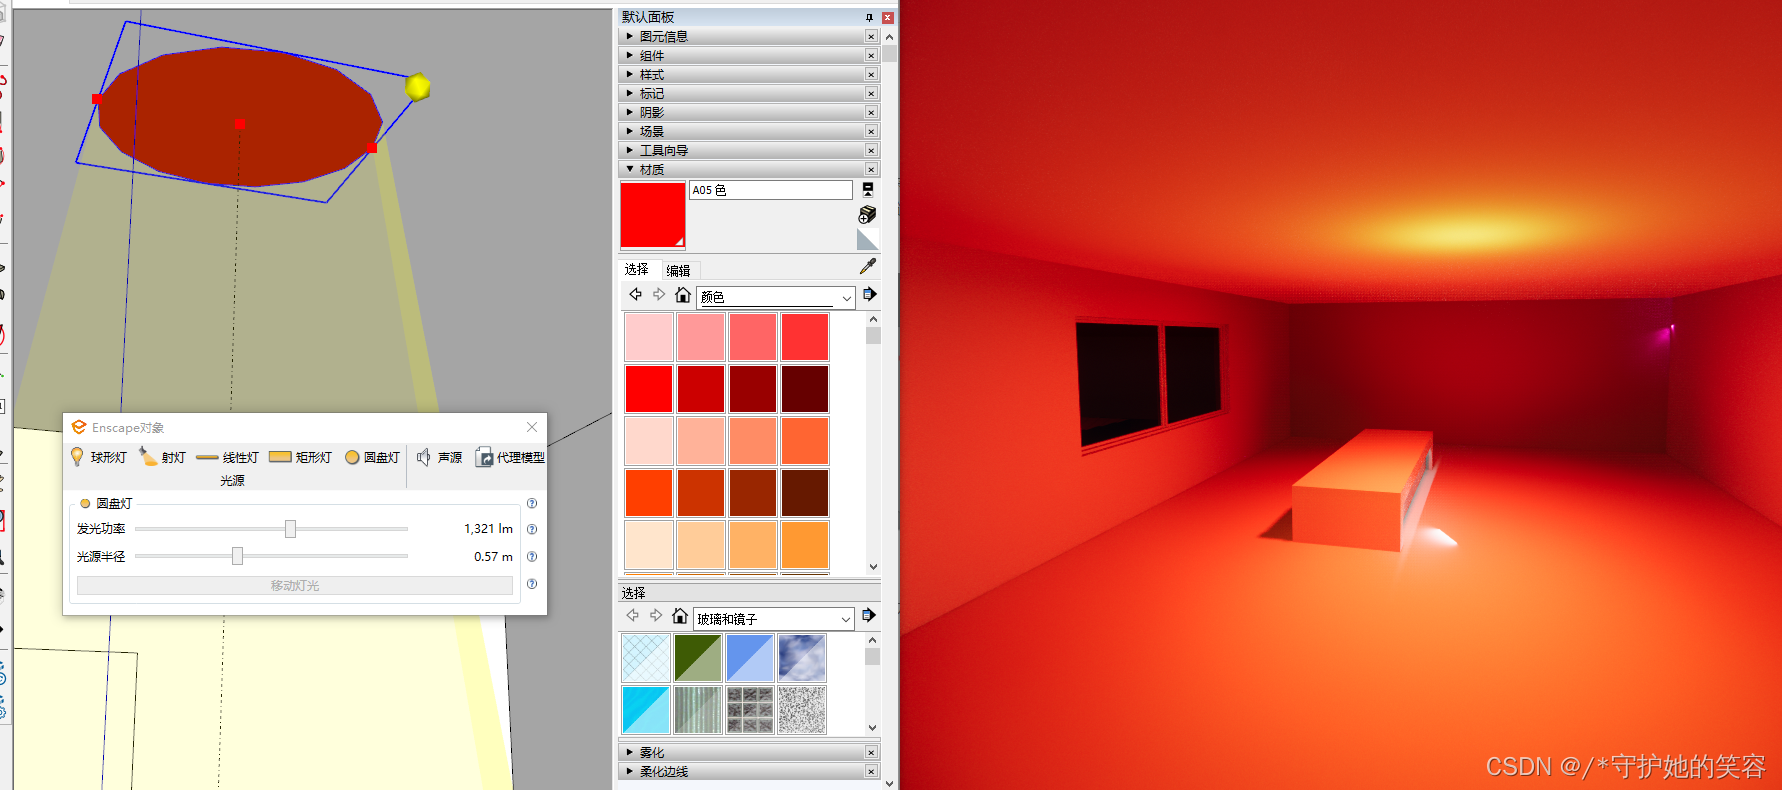Adjust the 光源半径 light radius slider handle
Image resolution: width=1782 pixels, height=790 pixels.
tap(237, 556)
